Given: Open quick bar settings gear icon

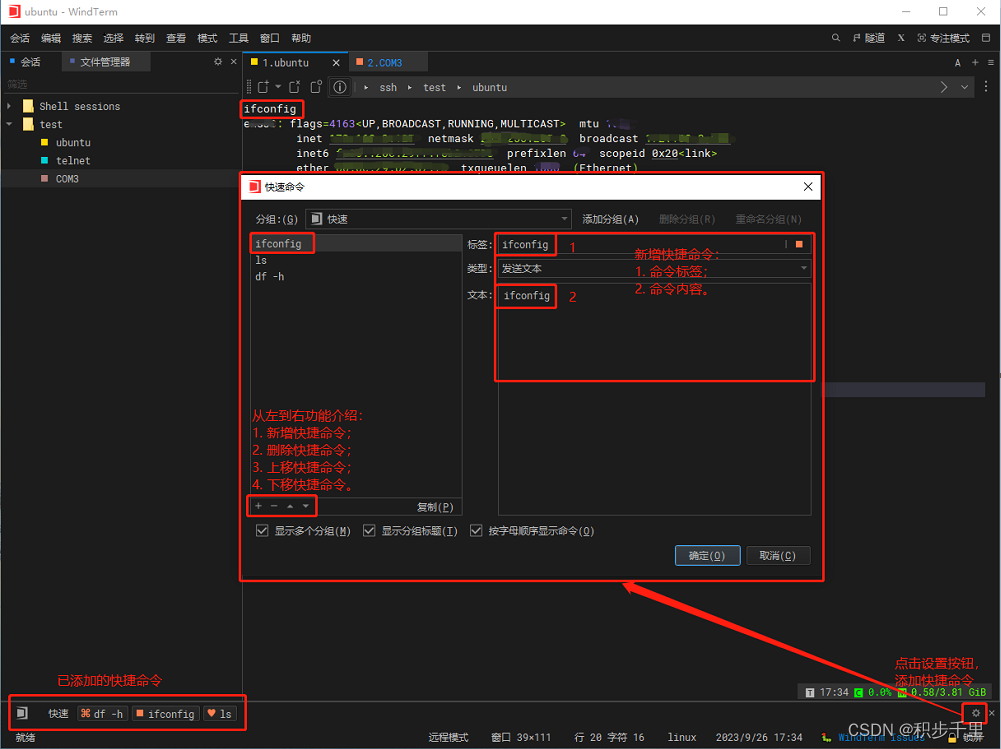Looking at the screenshot, I should 975,713.
